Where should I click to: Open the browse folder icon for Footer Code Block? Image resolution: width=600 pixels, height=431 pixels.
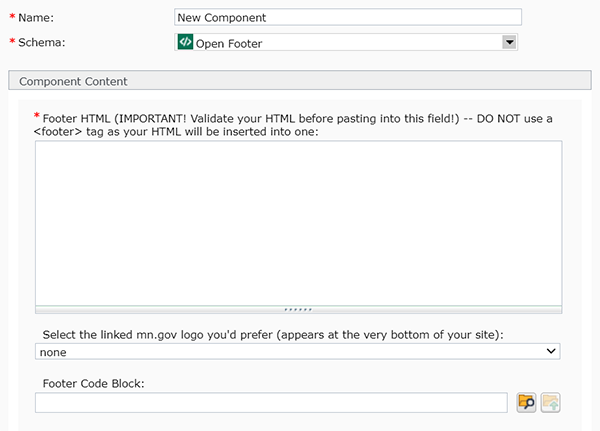coord(526,402)
